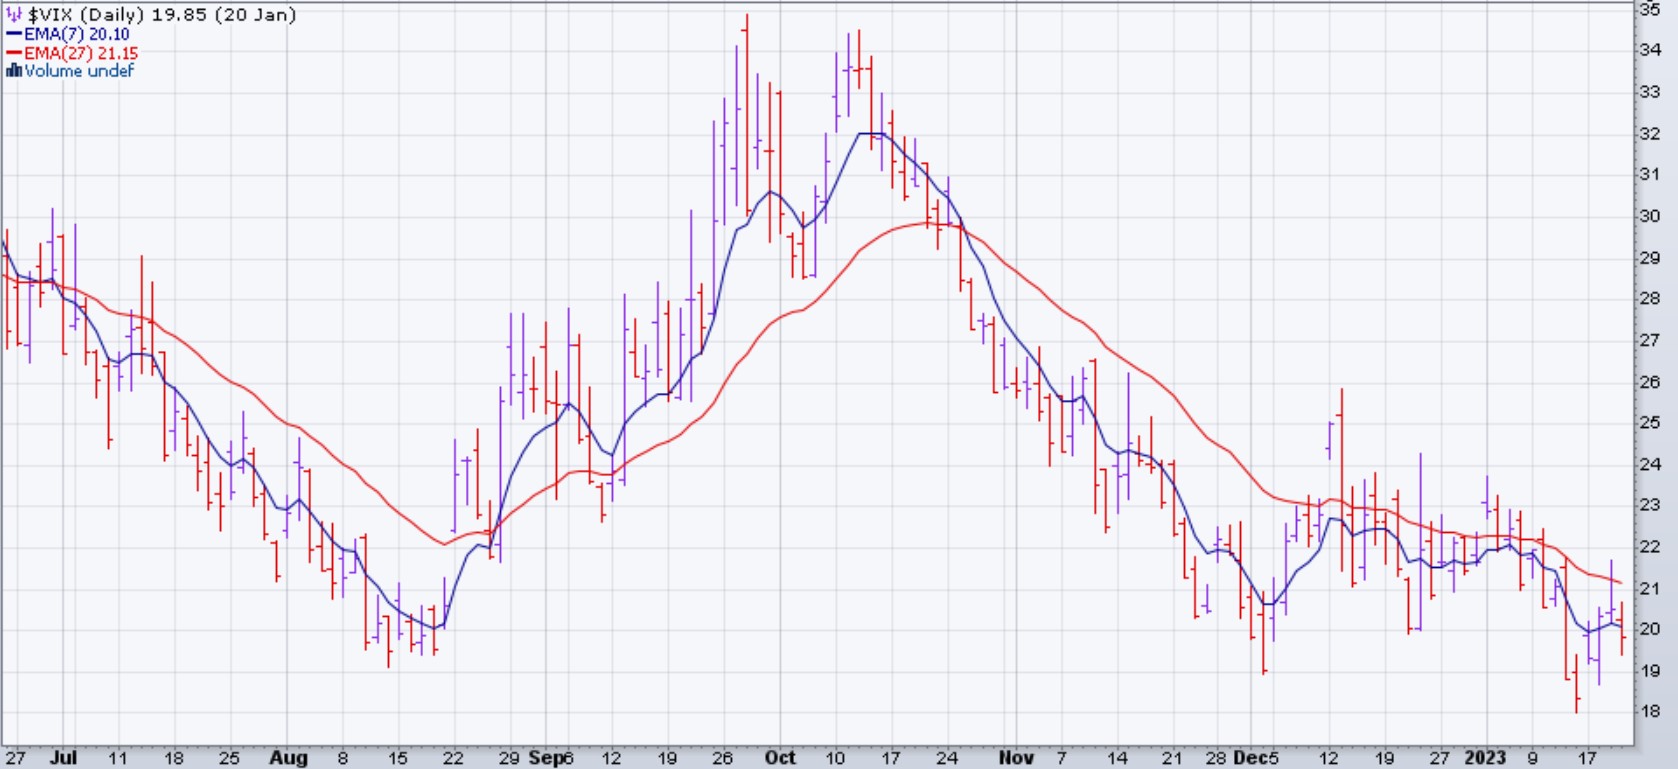
Task: Click the 18 value on the price axis
Action: pos(1650,712)
